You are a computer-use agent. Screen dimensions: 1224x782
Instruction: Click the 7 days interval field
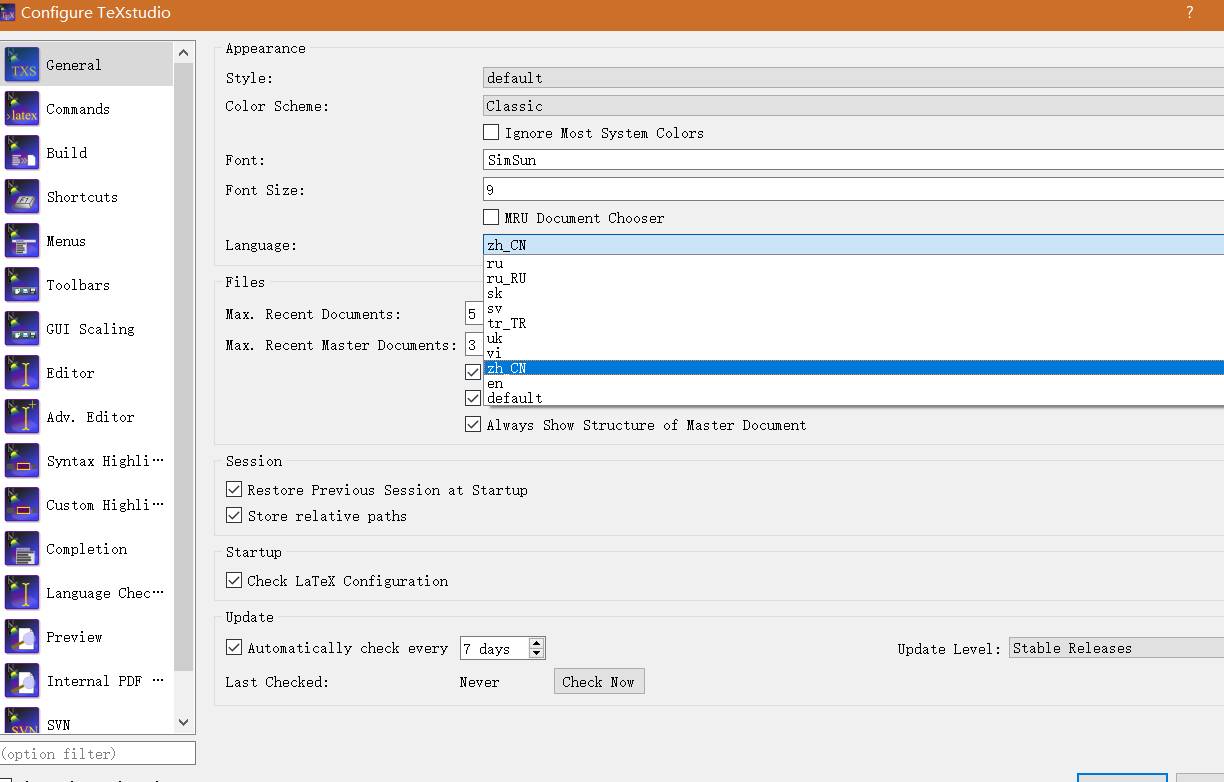495,649
